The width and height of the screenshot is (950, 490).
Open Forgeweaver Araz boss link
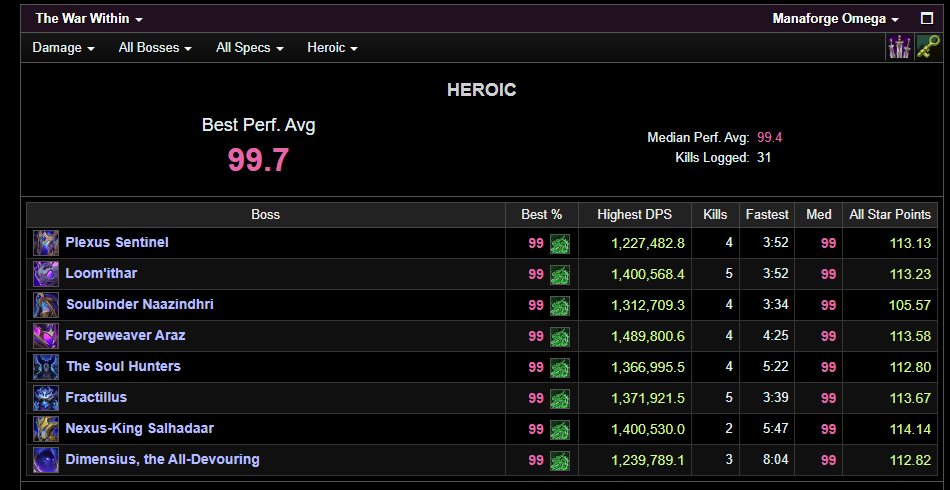click(125, 335)
